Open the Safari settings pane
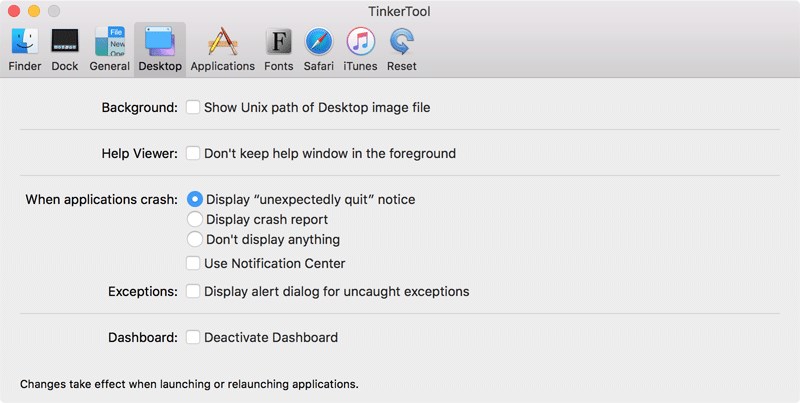Viewport: 800px width, 403px height. tap(318, 49)
